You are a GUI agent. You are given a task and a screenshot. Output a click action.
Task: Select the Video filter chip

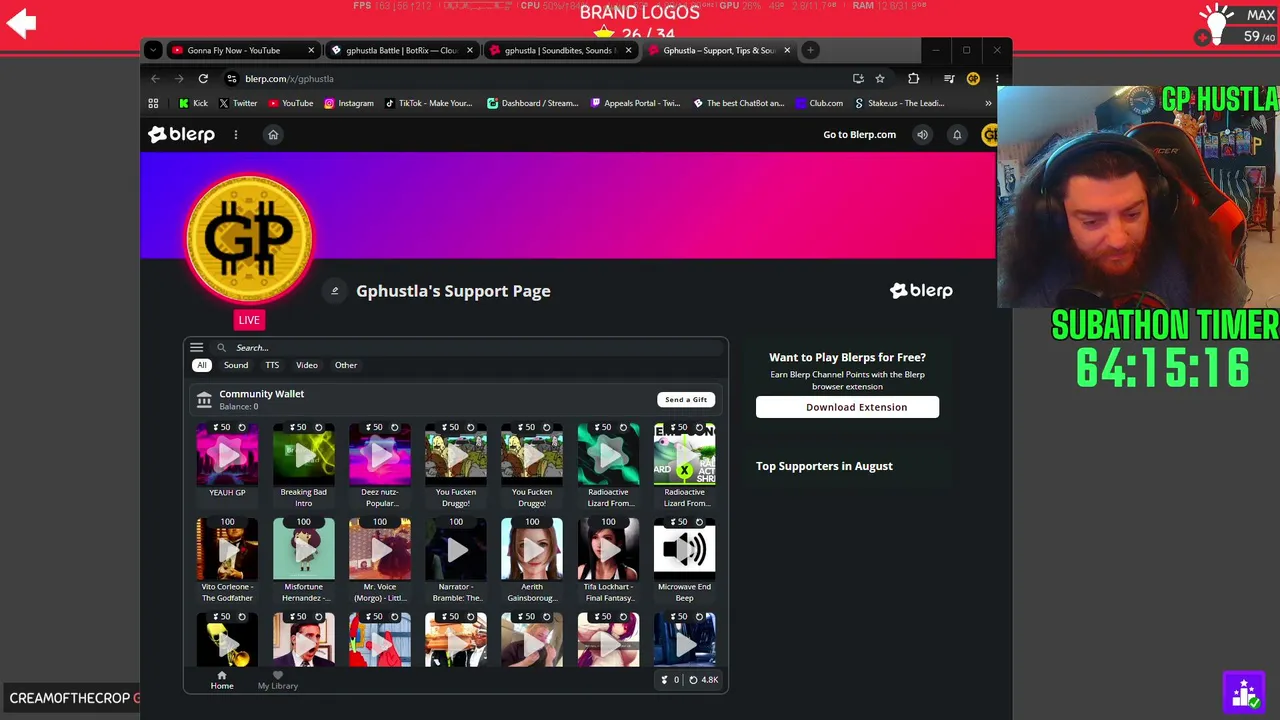pyautogui.click(x=307, y=365)
